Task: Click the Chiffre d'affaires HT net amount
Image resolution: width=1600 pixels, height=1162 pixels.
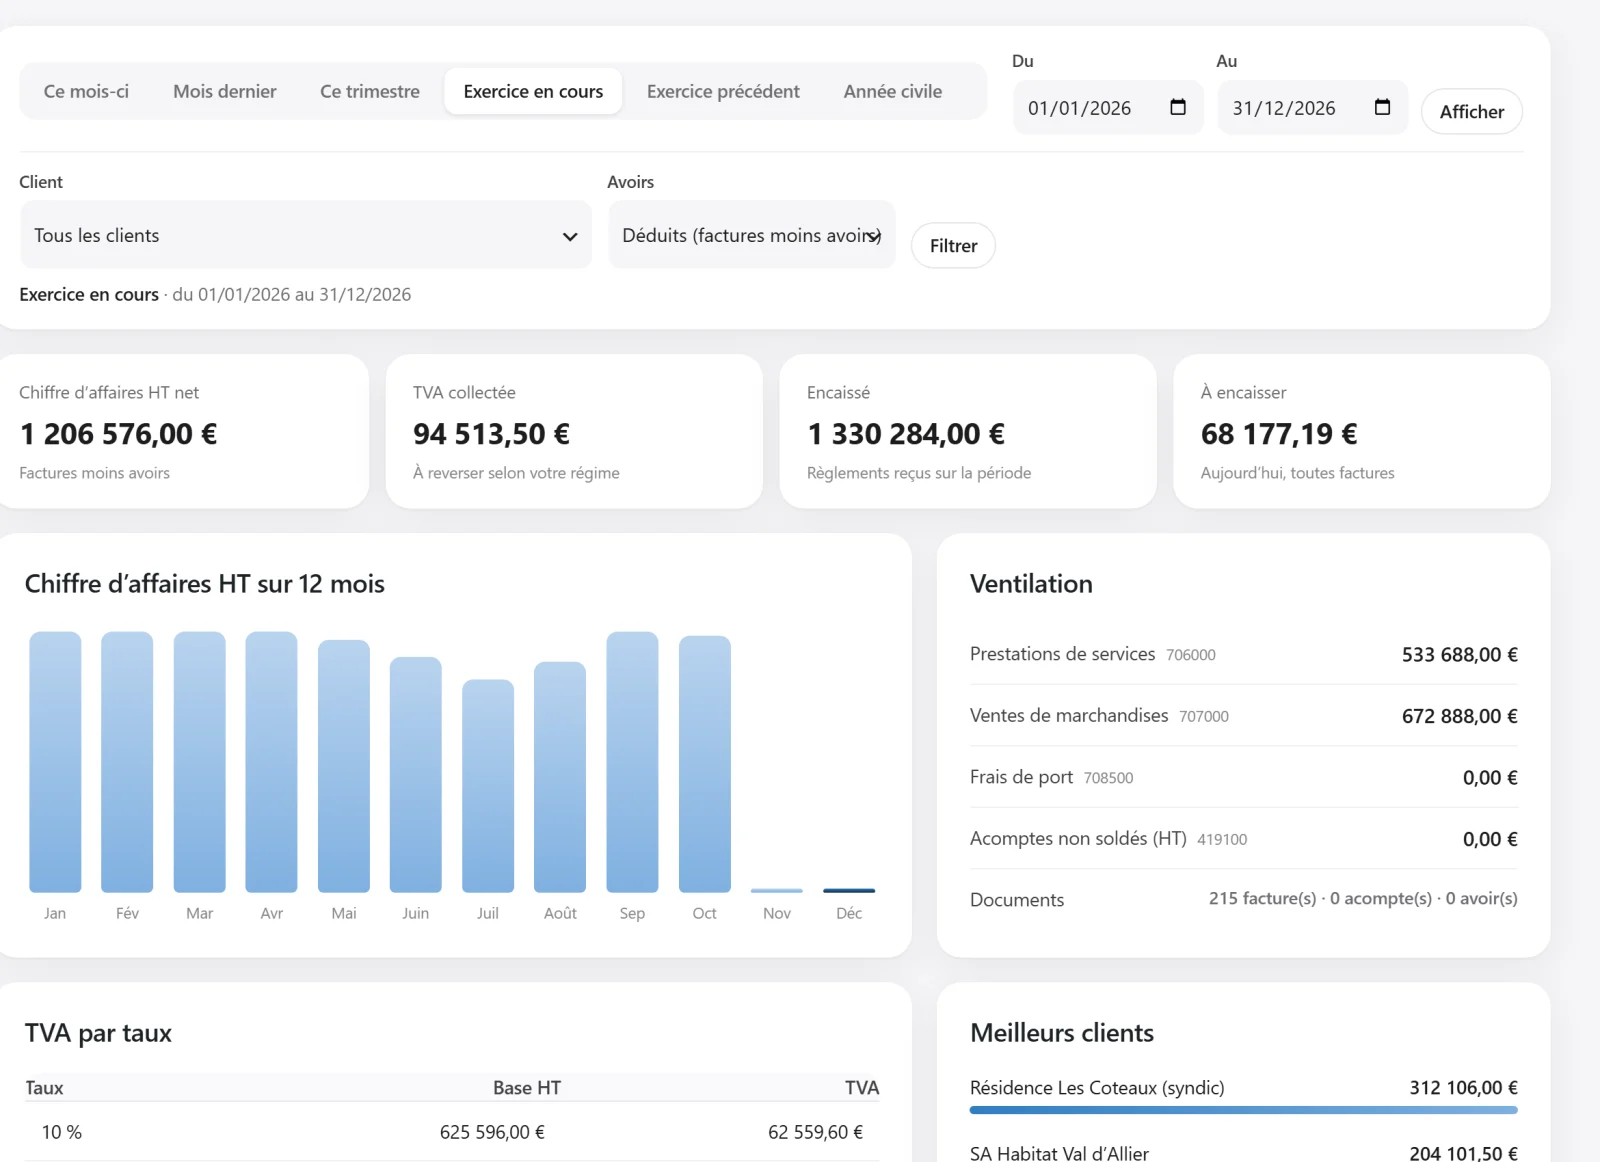Action: (x=118, y=434)
